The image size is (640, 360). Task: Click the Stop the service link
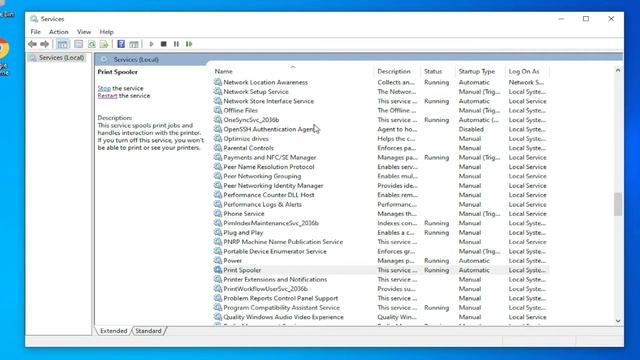104,88
